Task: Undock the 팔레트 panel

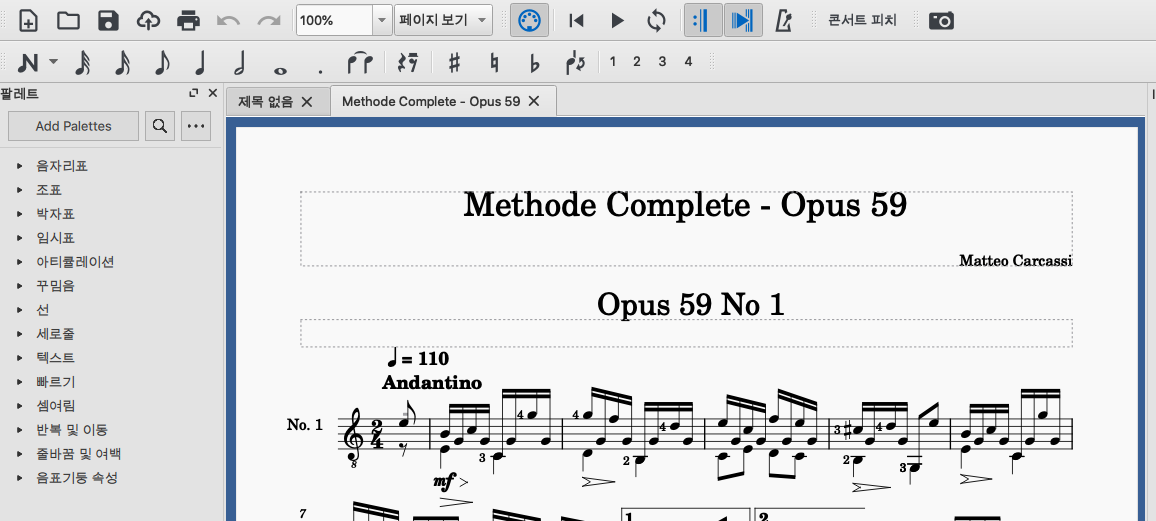Action: 194,94
